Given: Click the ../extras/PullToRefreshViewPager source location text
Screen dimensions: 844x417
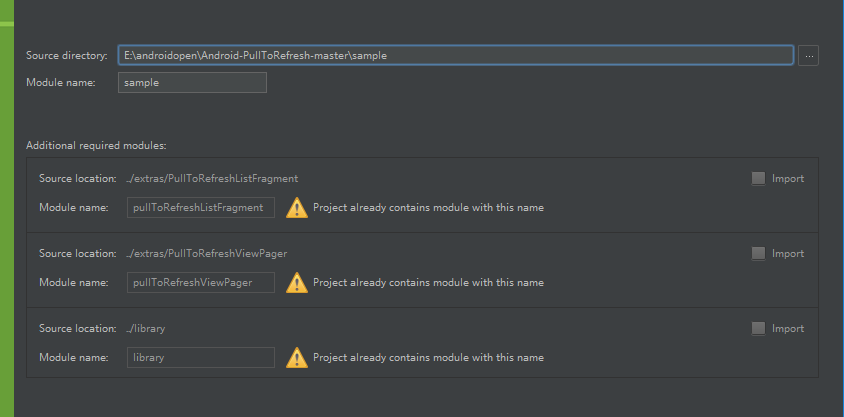Looking at the screenshot, I should [x=207, y=253].
